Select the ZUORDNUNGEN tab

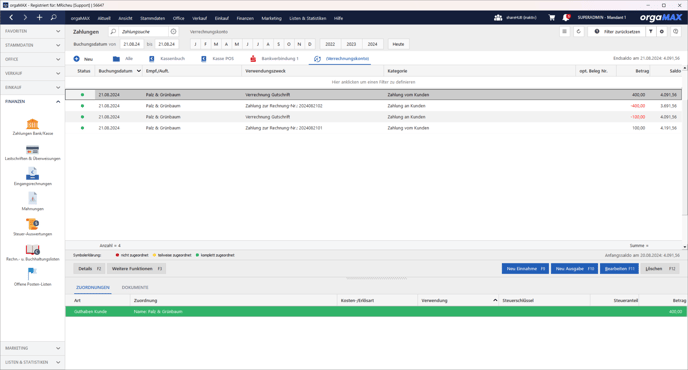tap(93, 287)
